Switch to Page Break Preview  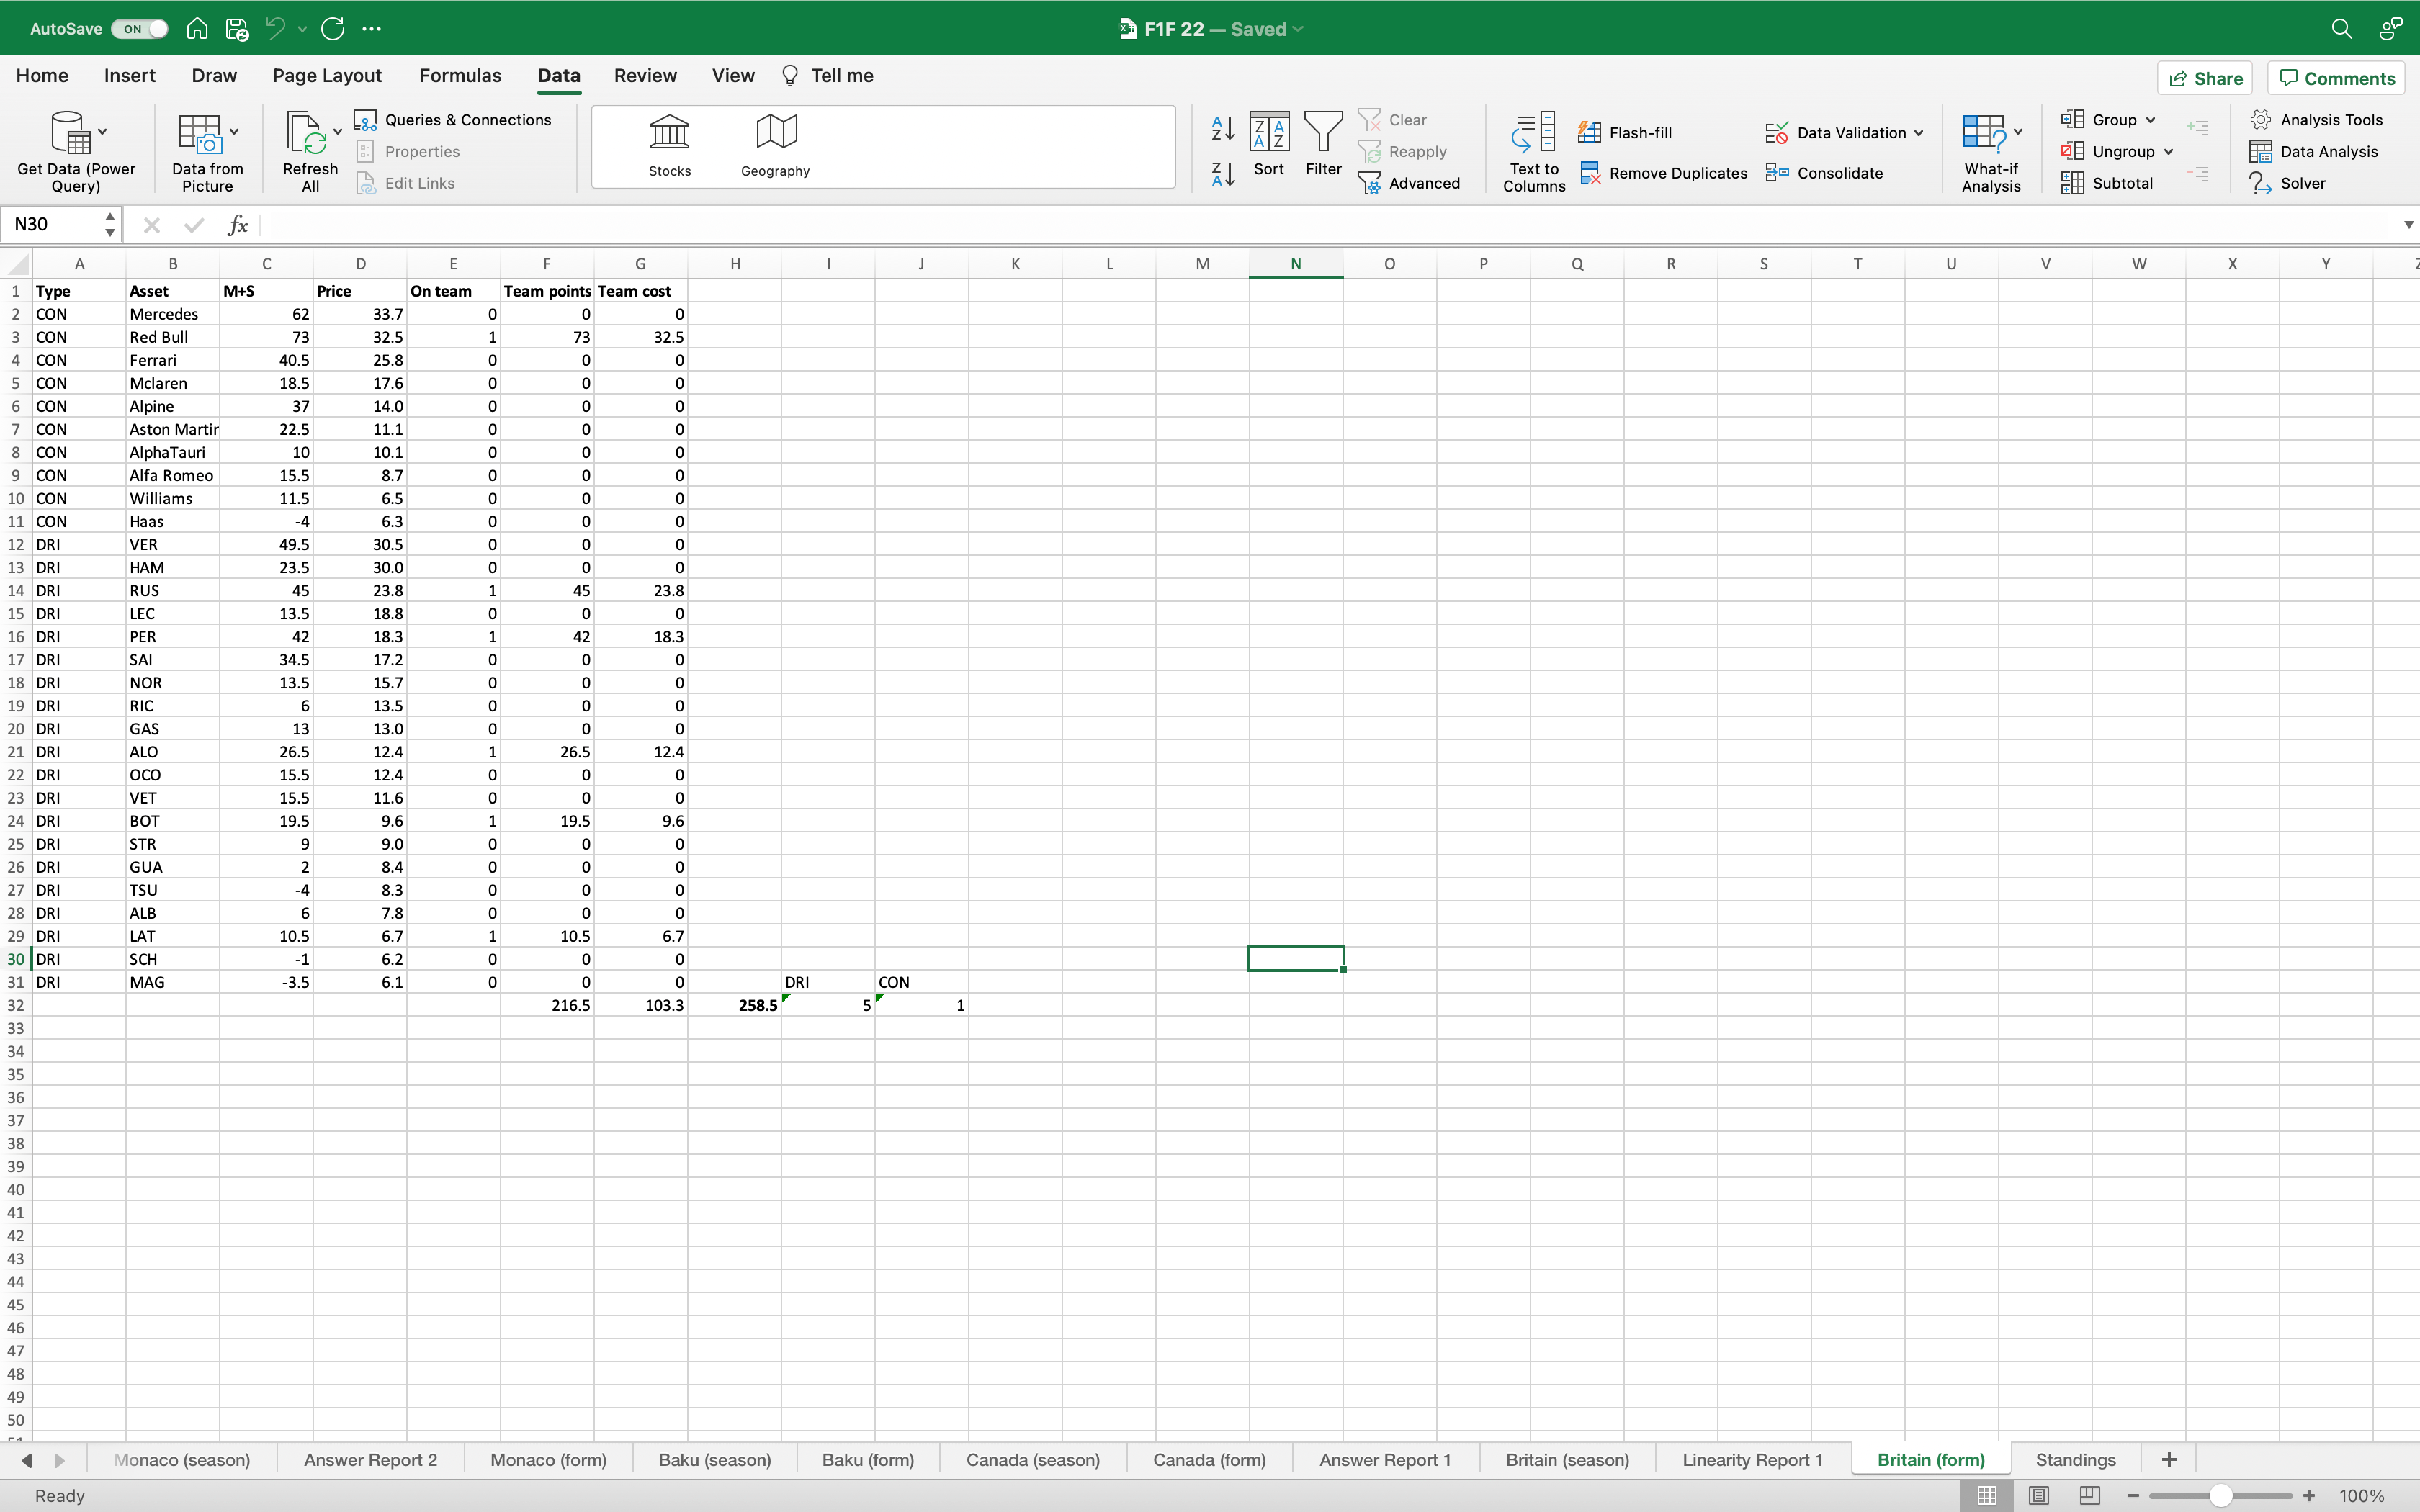pos(2090,1495)
